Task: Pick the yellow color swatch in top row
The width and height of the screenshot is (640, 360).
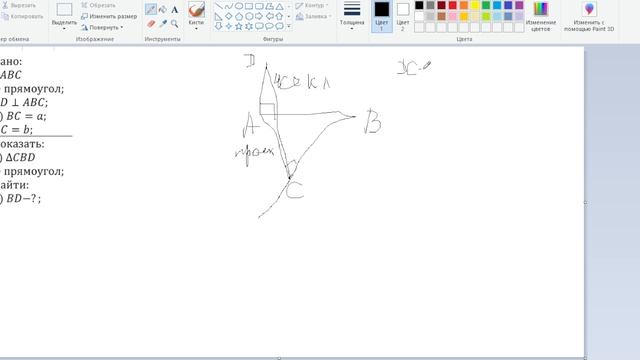Action: (x=475, y=5)
